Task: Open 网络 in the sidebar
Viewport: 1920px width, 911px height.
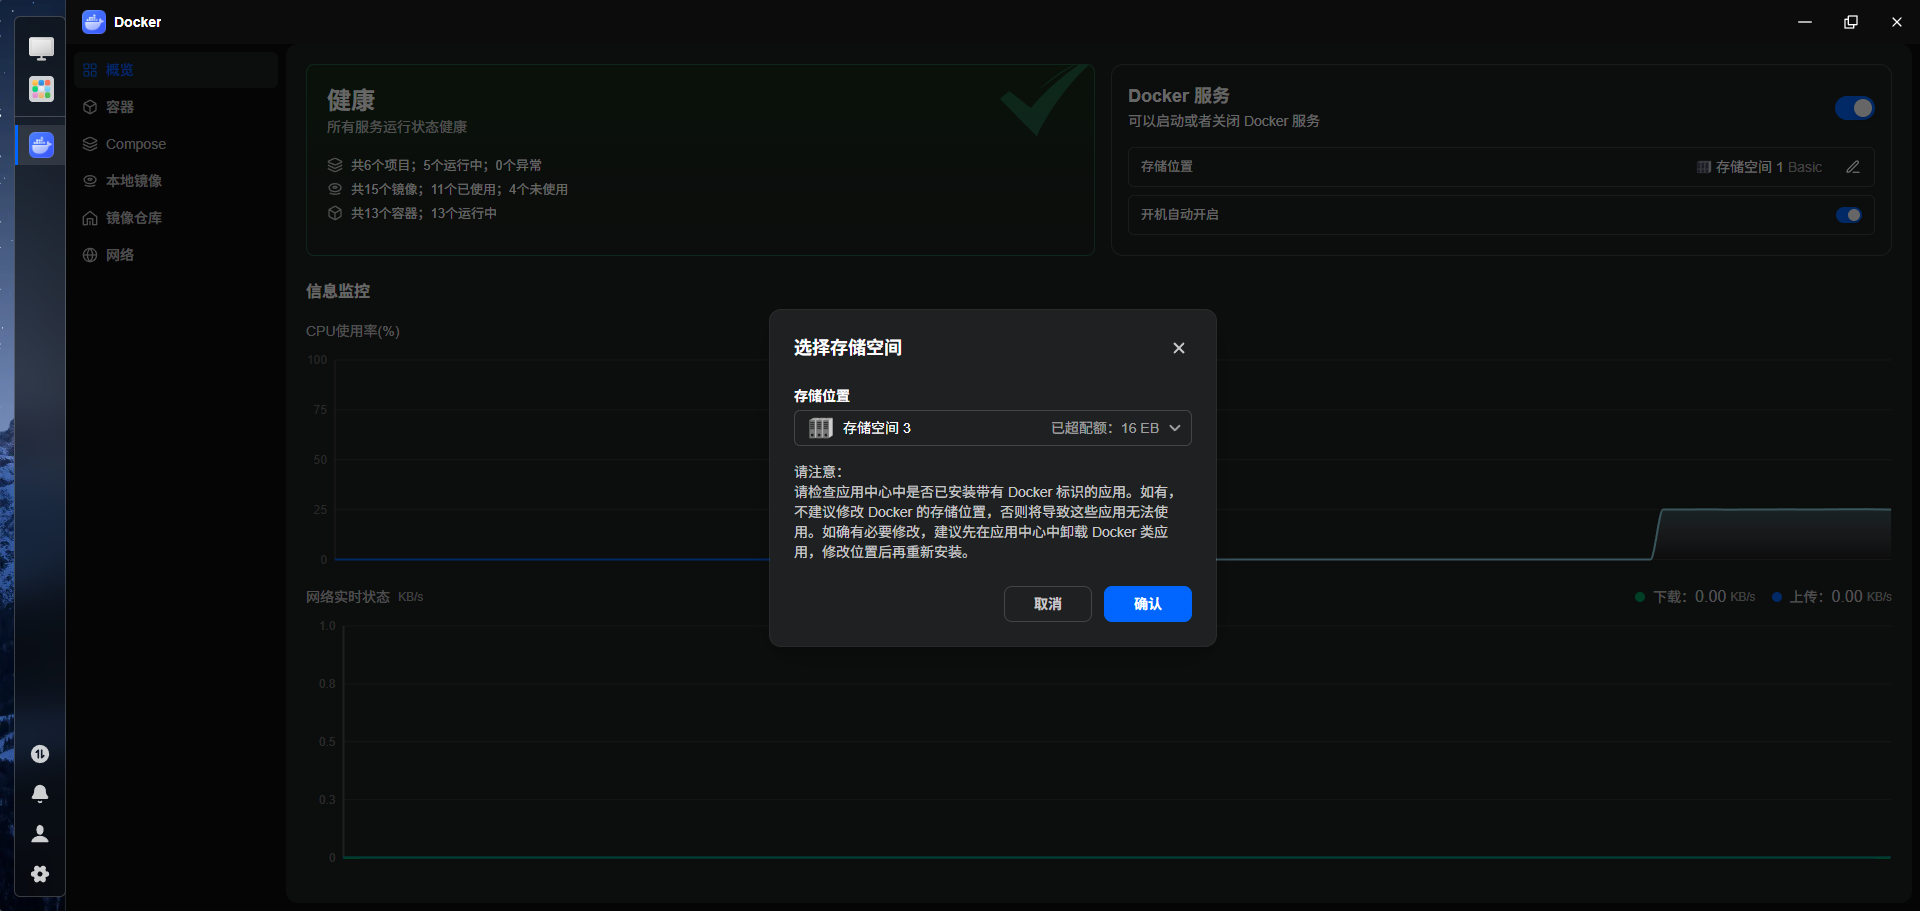Action: 176,255
